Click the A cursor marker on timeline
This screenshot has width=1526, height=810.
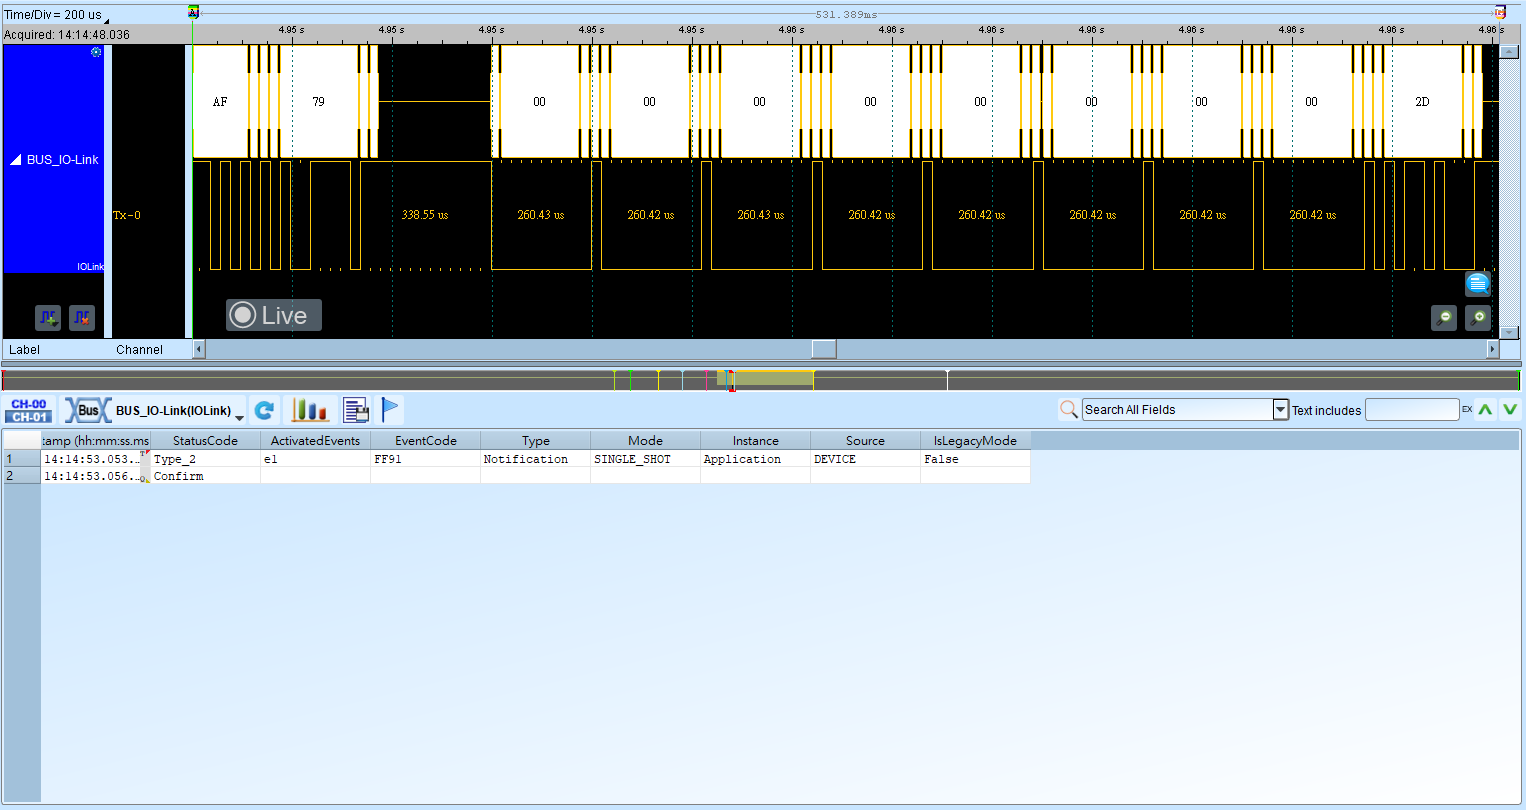coord(193,12)
